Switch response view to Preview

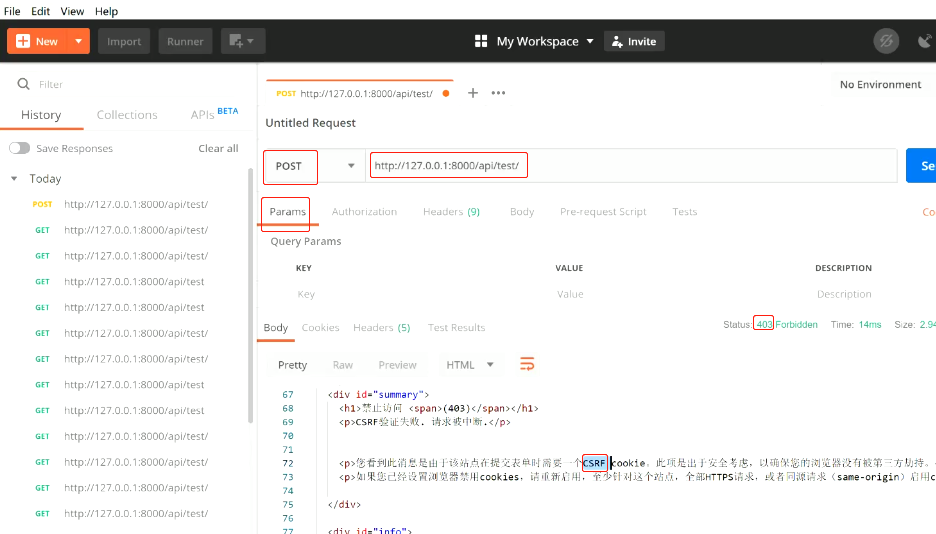point(398,365)
